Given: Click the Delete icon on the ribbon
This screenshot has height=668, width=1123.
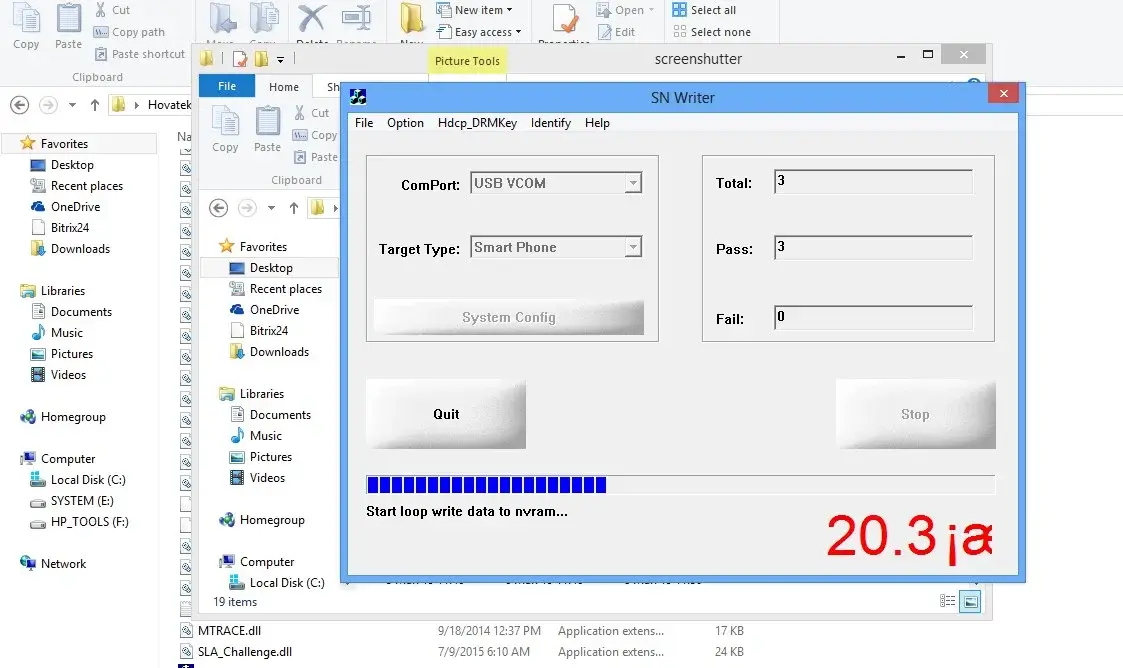Looking at the screenshot, I should [311, 18].
